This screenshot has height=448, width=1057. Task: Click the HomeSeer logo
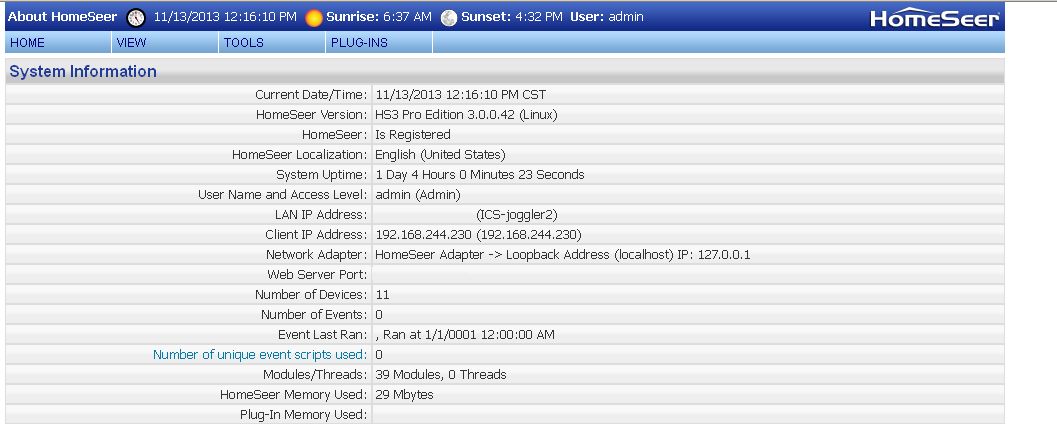pyautogui.click(x=934, y=19)
